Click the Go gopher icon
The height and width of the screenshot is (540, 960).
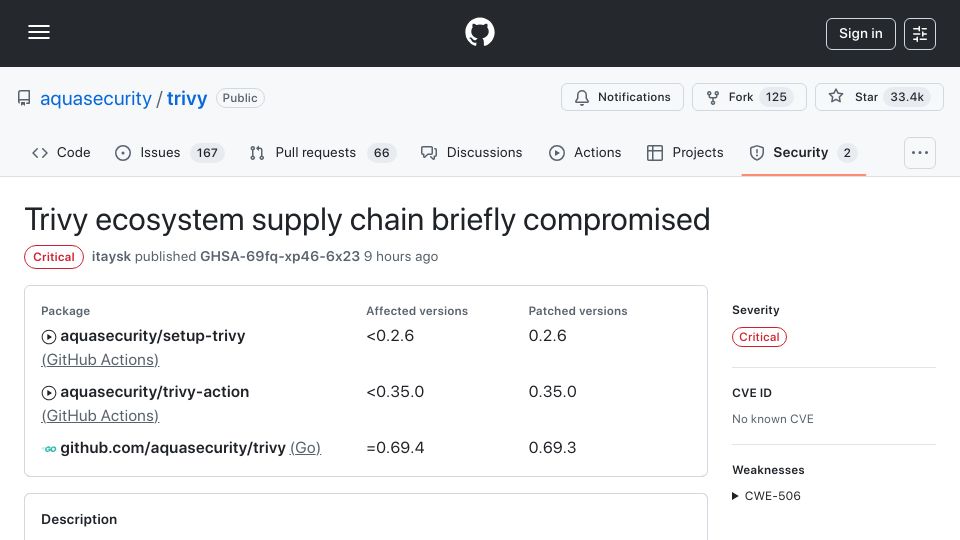point(49,449)
